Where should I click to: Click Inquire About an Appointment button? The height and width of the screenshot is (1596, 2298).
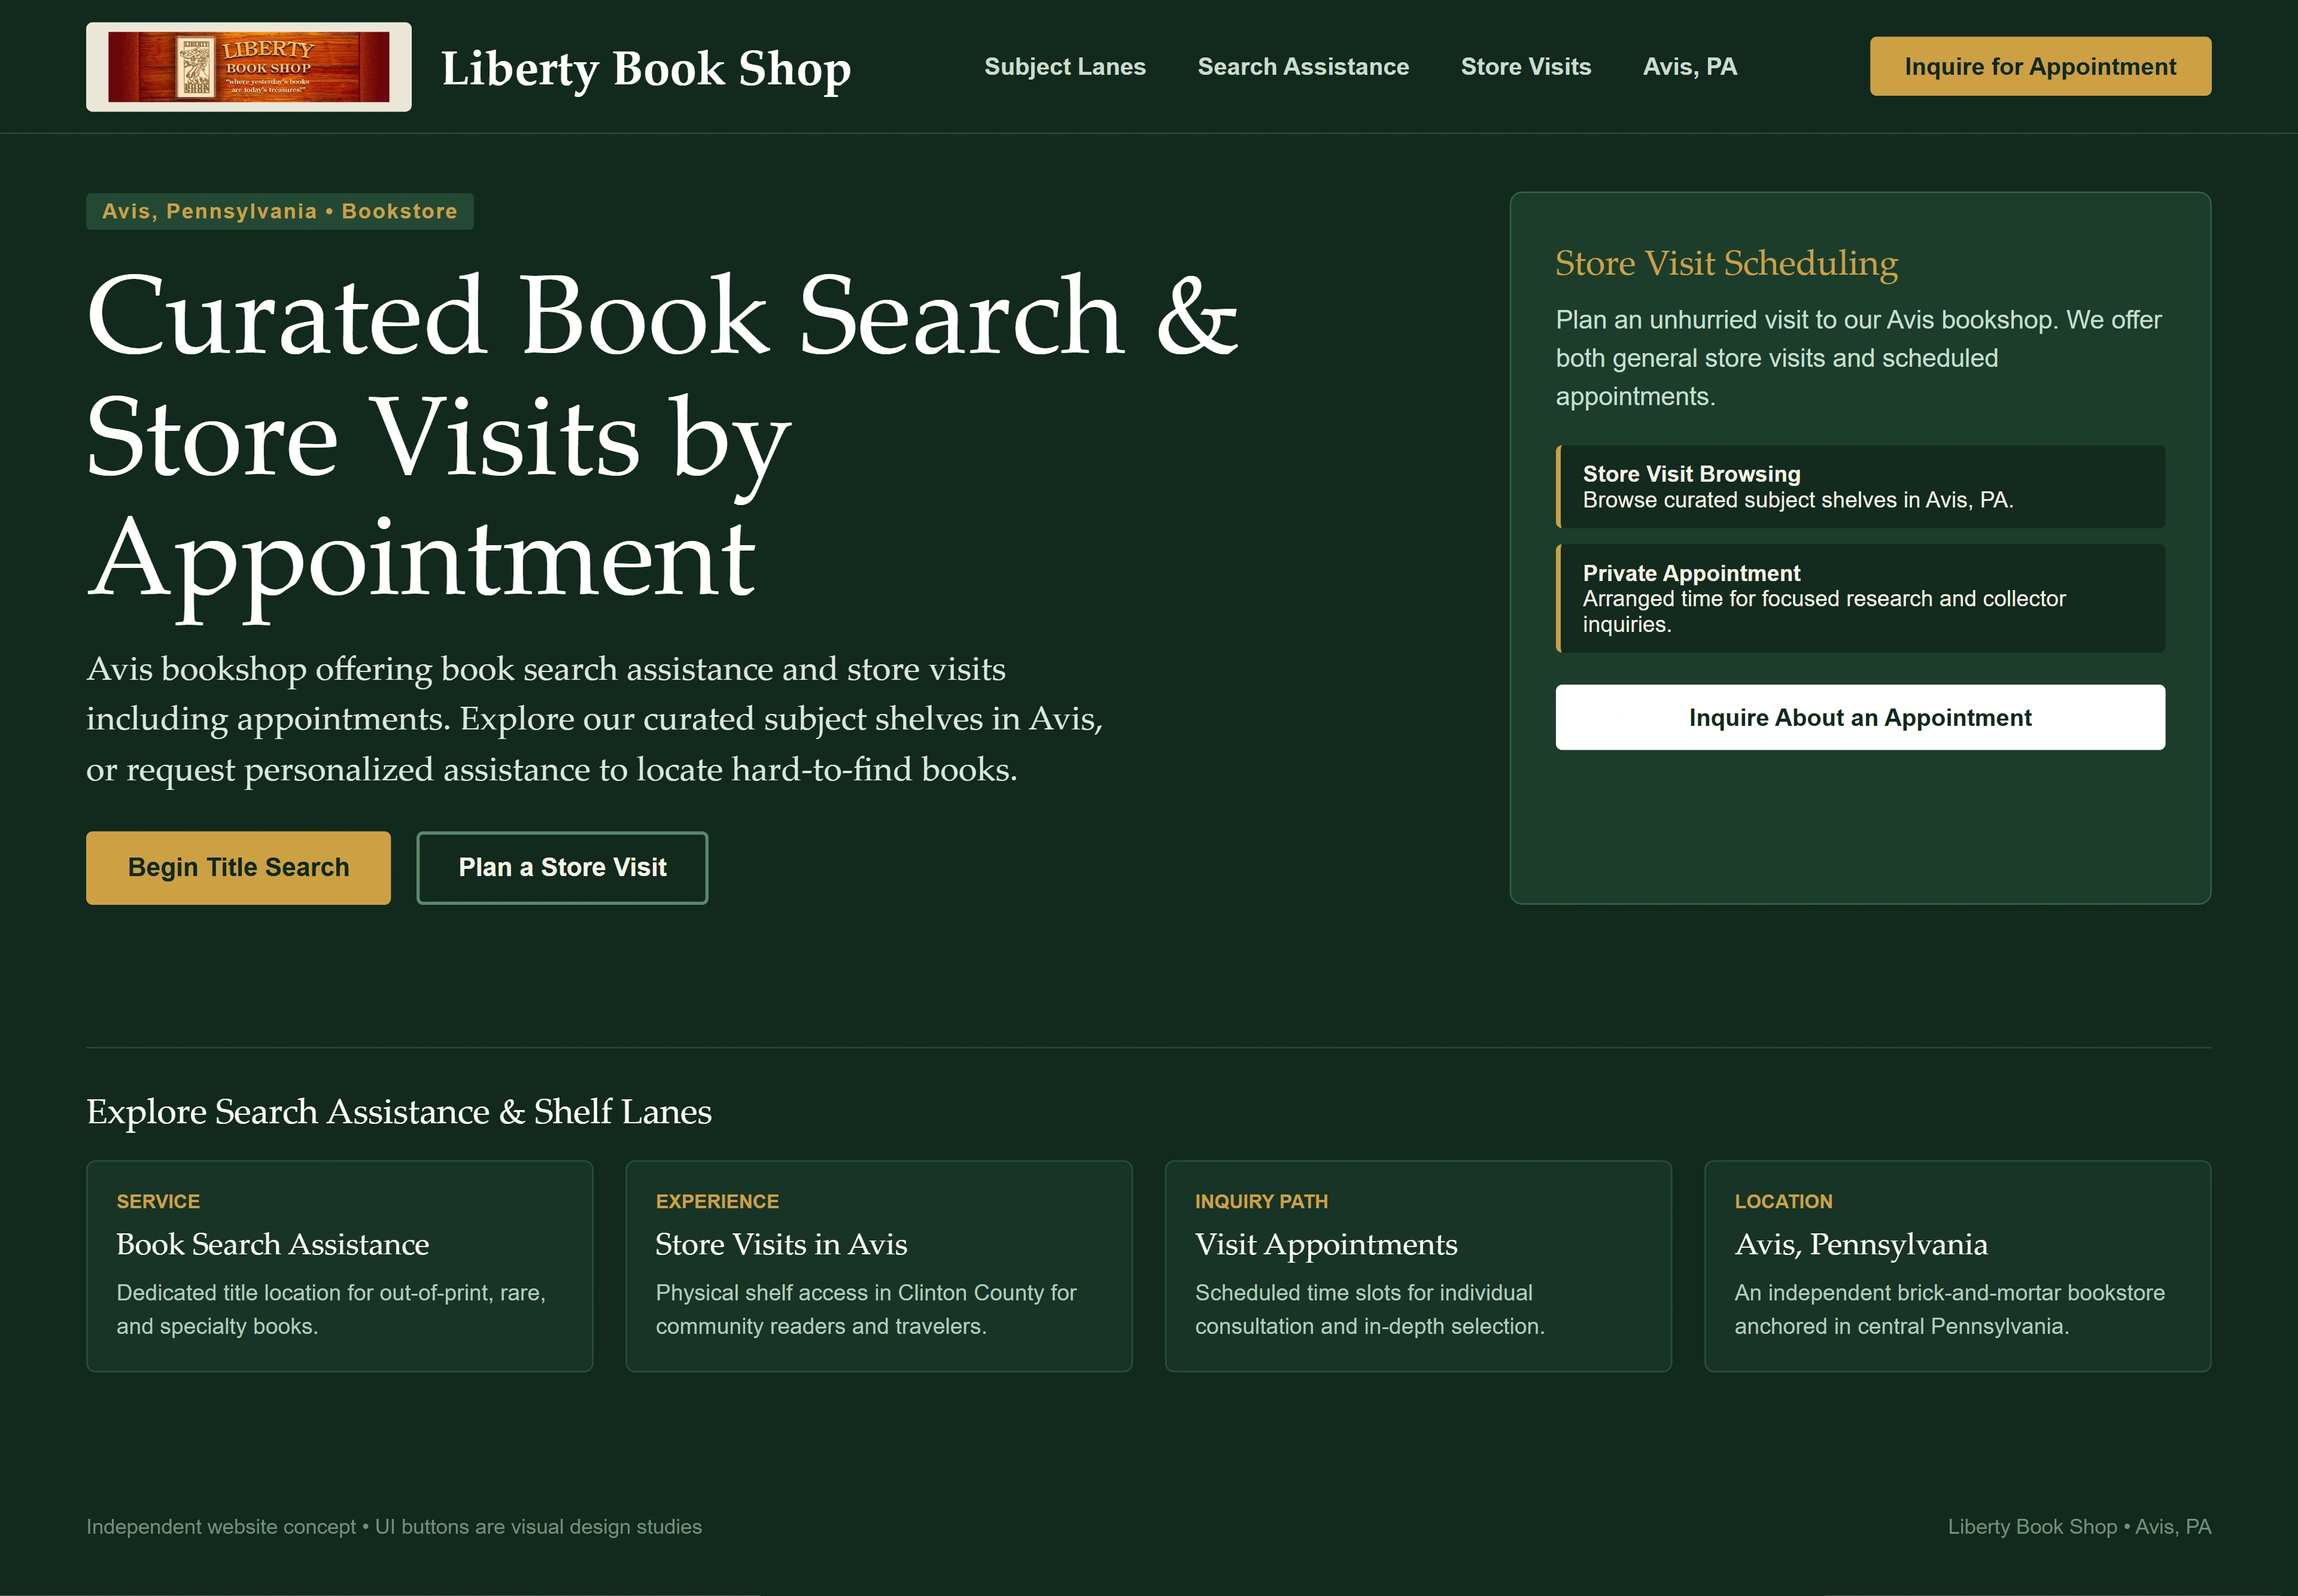pos(1860,718)
